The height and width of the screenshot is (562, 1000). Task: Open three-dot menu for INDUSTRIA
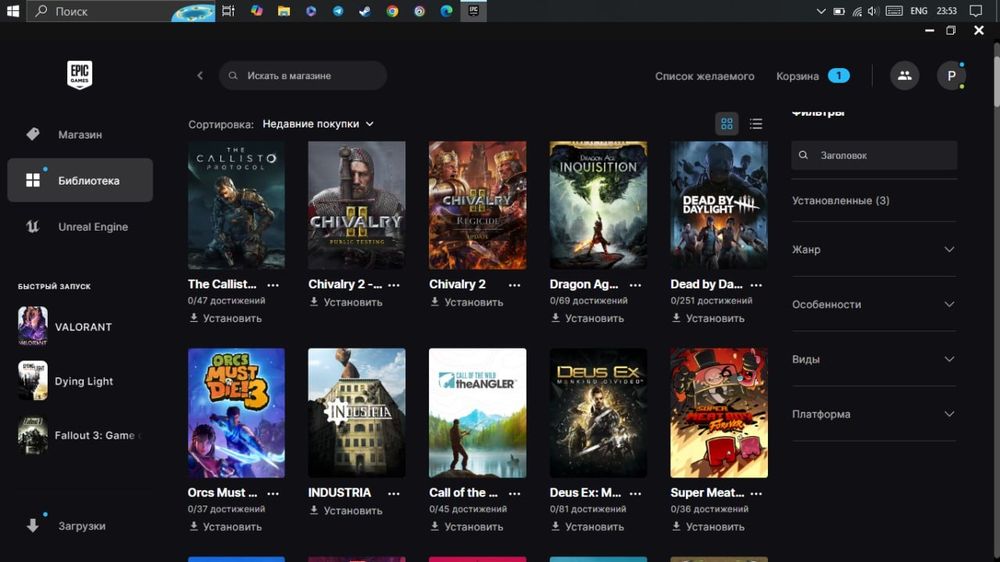(393, 493)
